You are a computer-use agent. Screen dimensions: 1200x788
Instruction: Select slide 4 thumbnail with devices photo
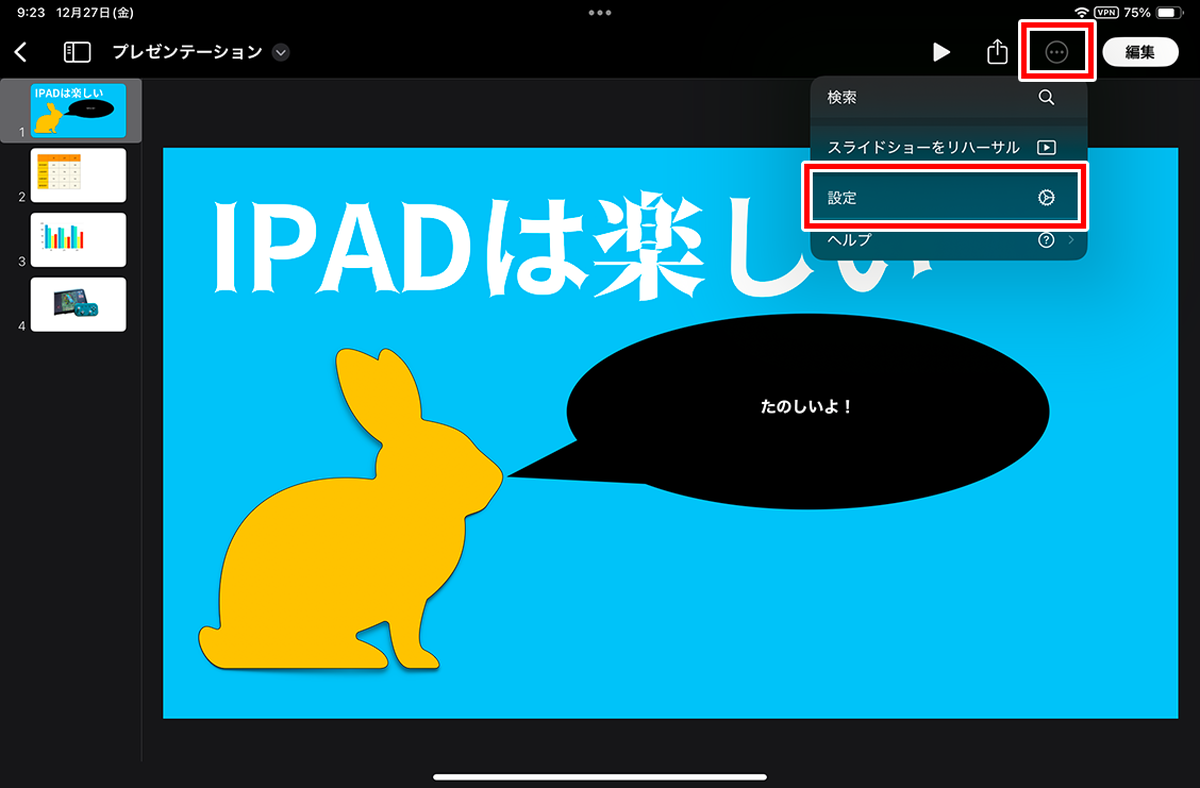pyautogui.click(x=78, y=304)
